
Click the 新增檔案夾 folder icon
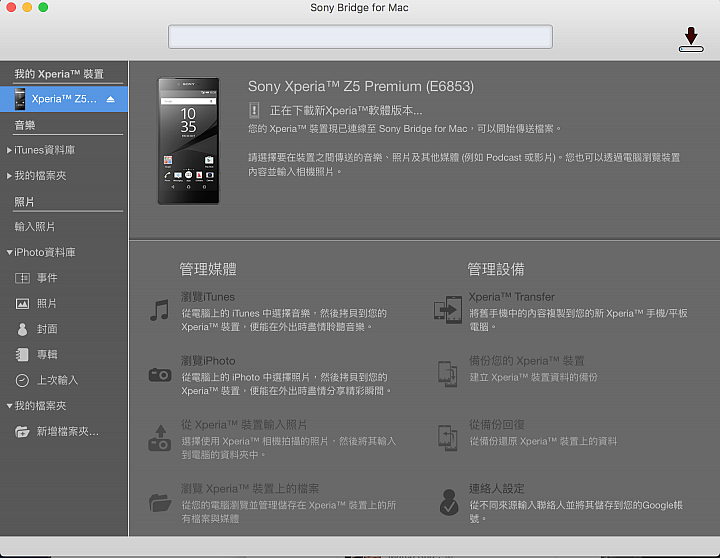[x=22, y=432]
